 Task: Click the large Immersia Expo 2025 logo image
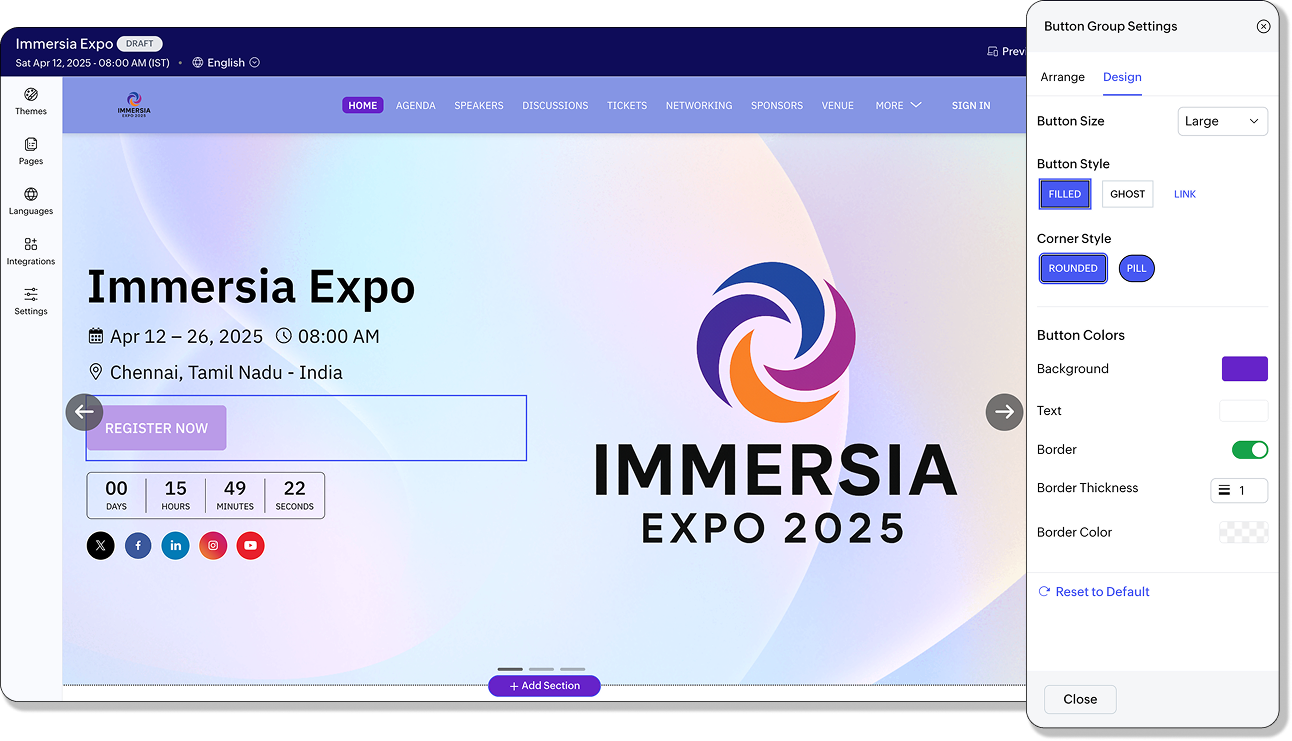[775, 402]
